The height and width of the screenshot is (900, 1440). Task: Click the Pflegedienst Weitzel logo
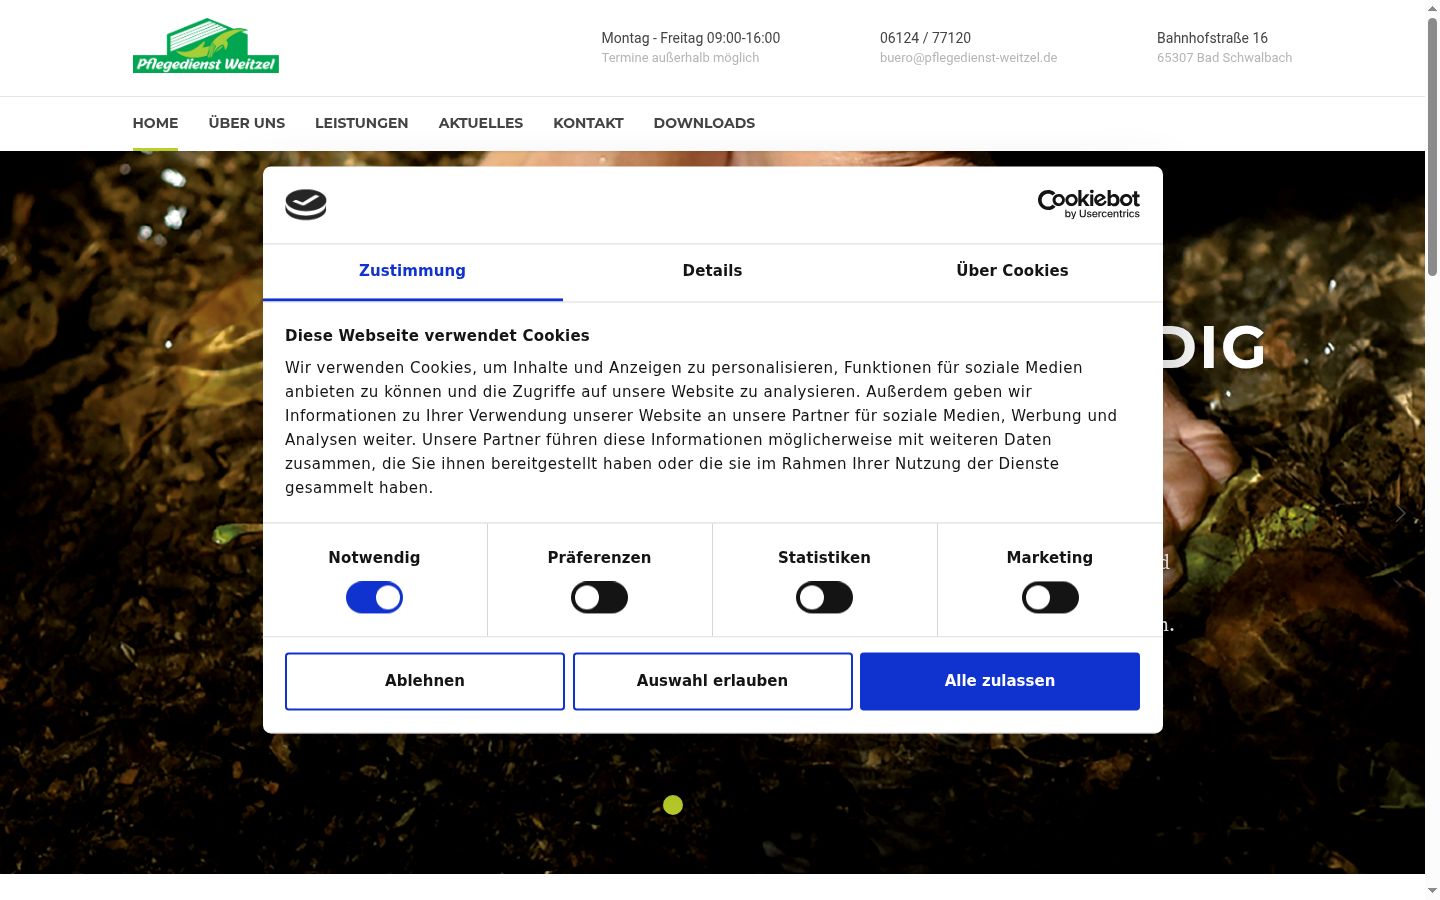tap(206, 46)
